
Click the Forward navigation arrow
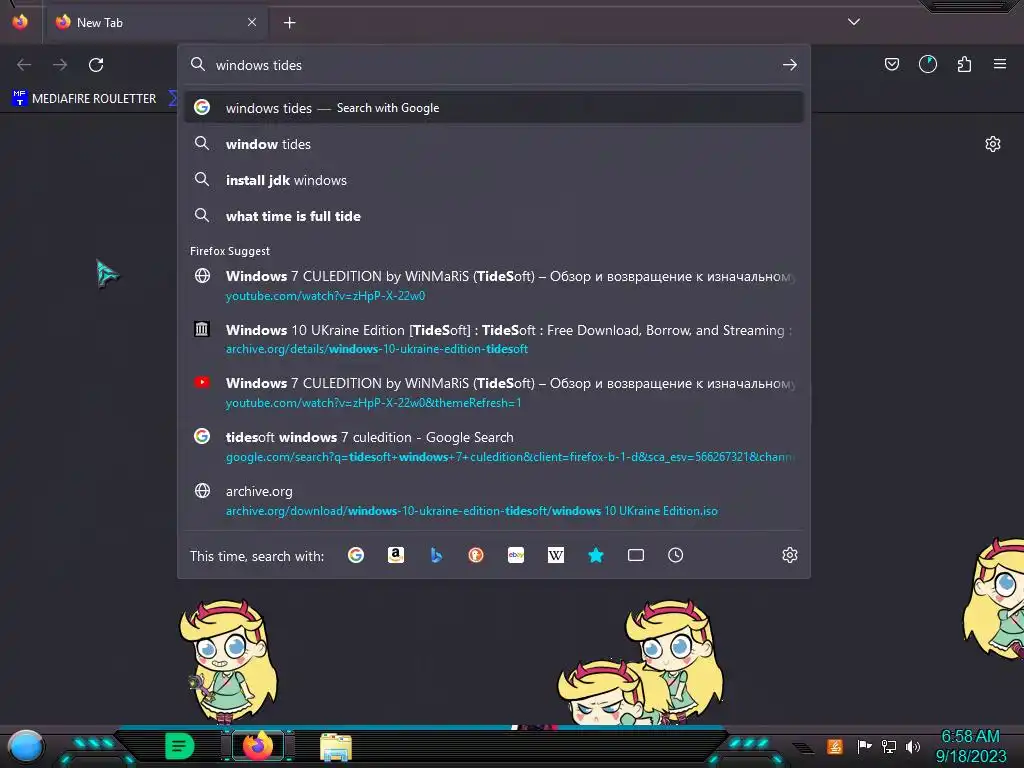[60, 65]
